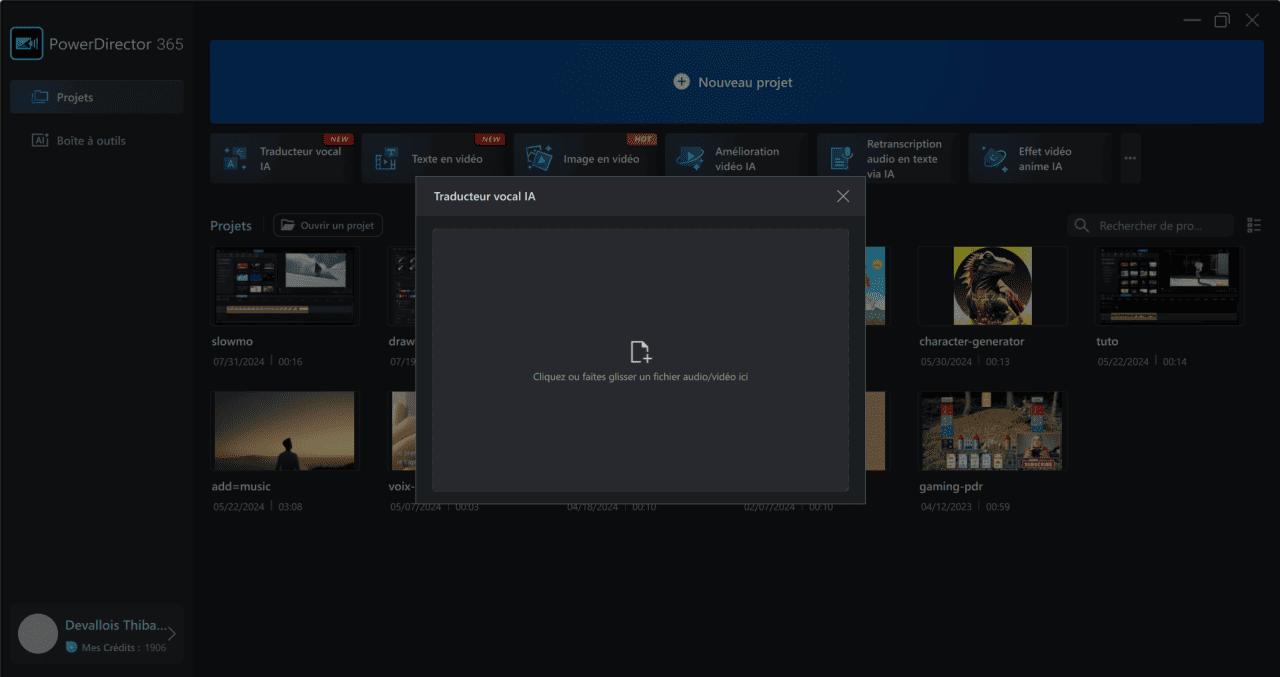Screen dimensions: 1280x677
Task: Click the Traducteur vocal IA tile icon
Action: [236, 159]
